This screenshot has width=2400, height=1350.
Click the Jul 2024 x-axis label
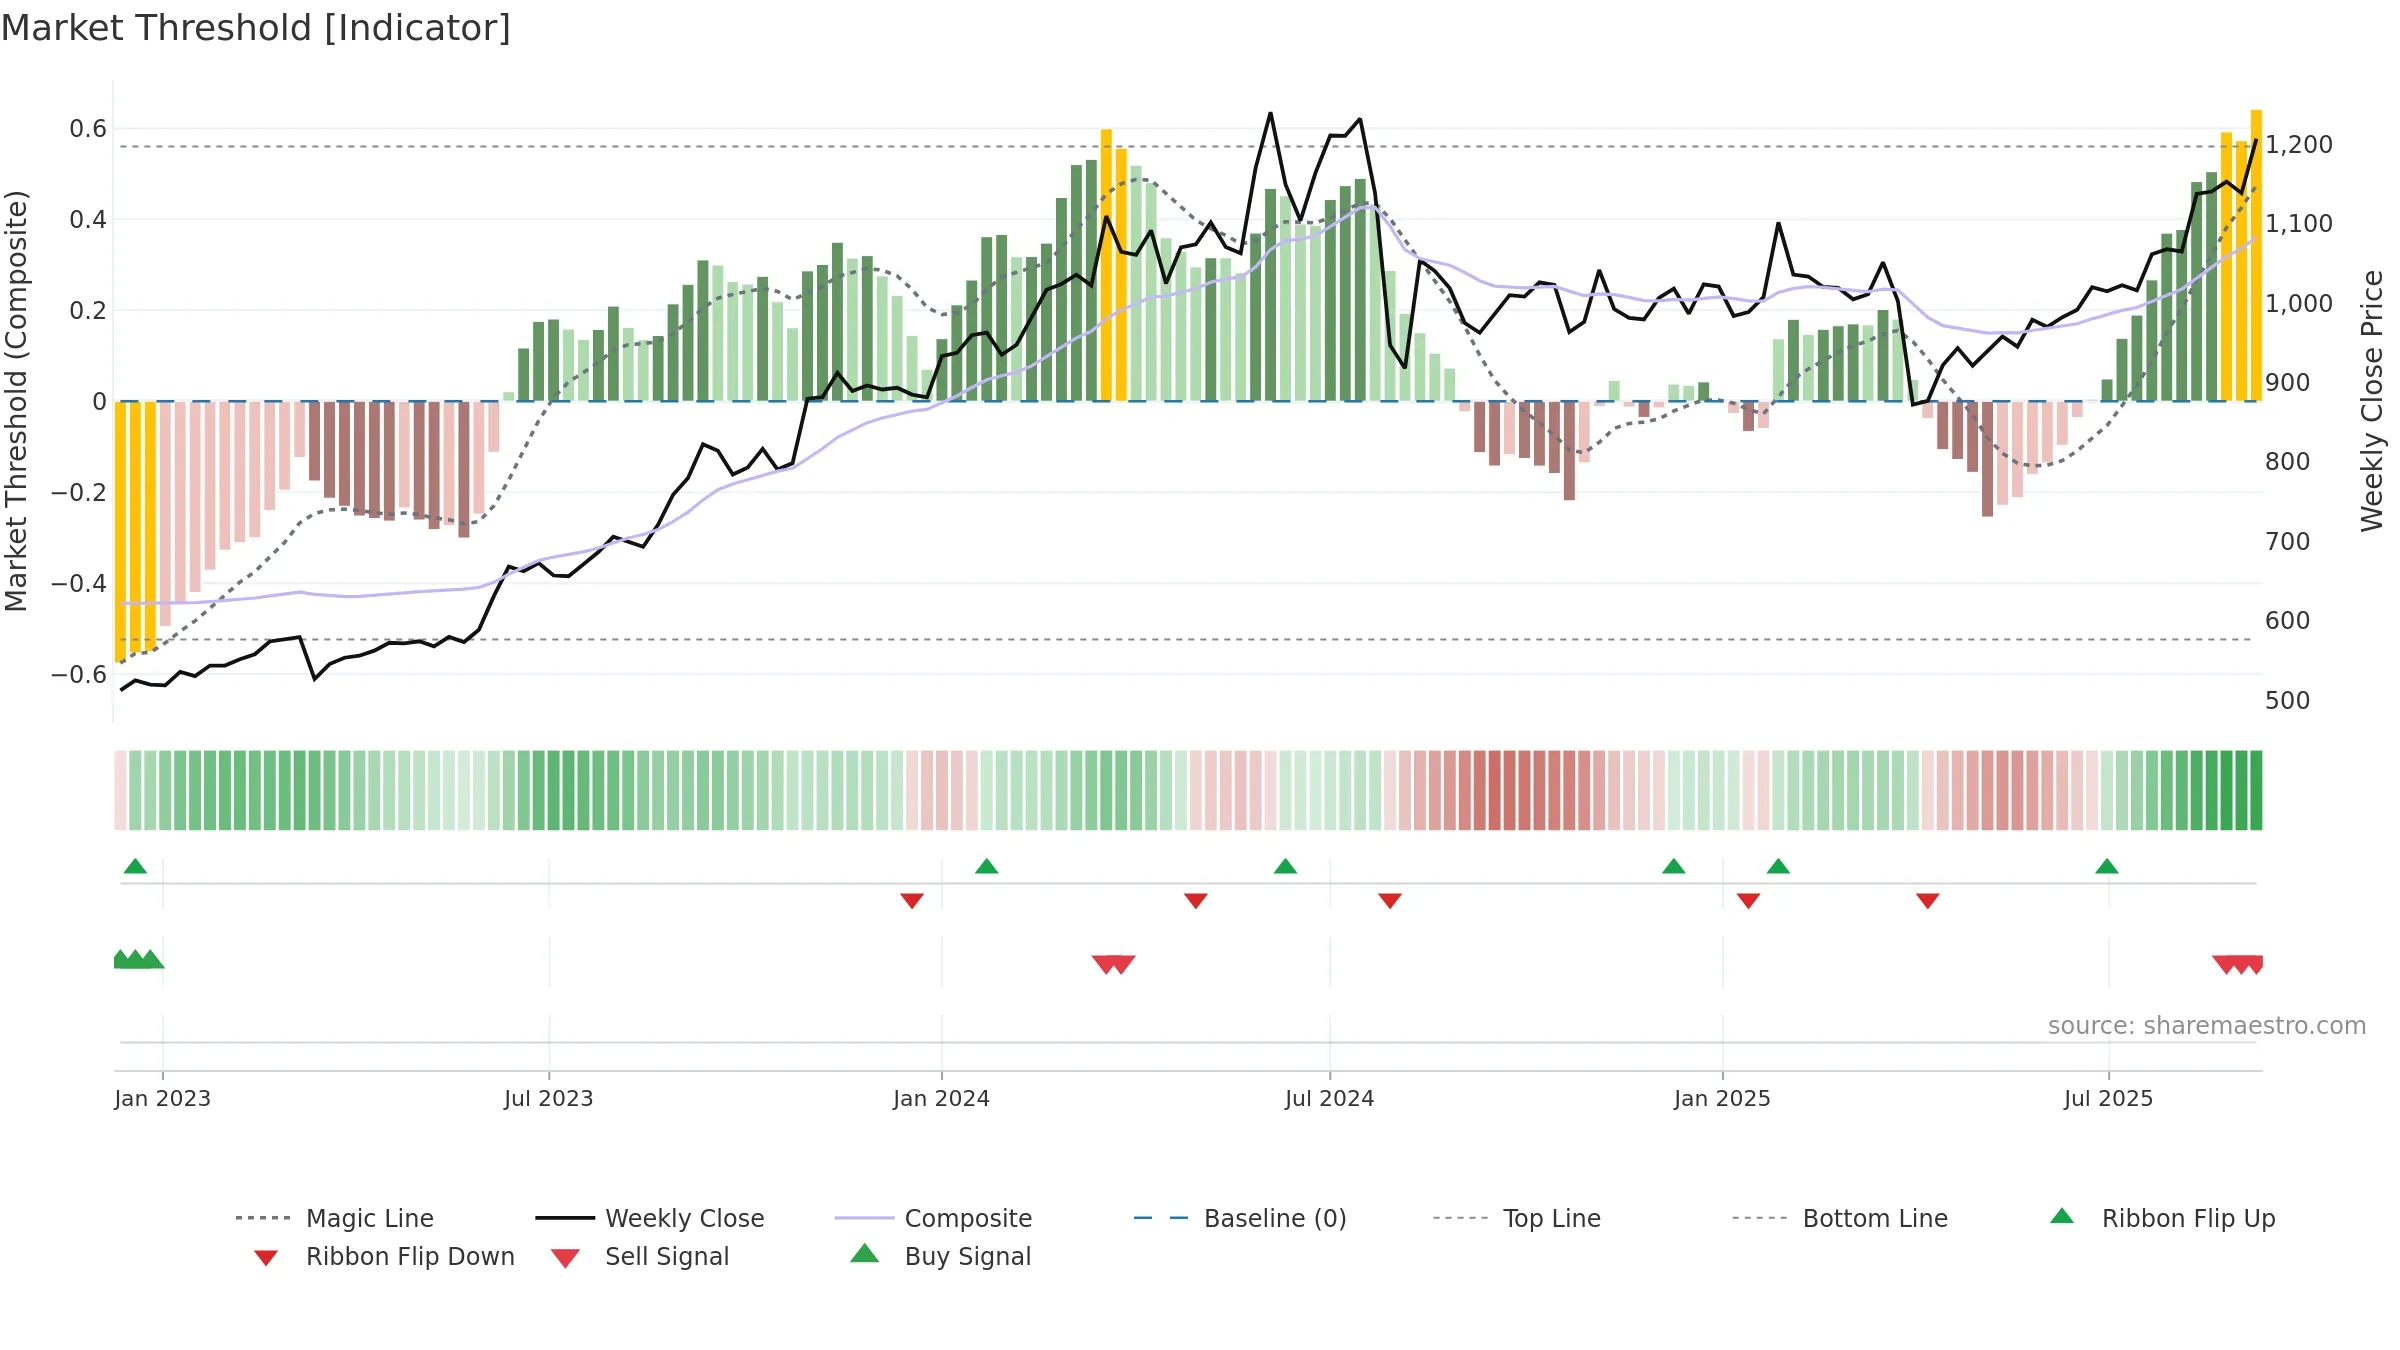1330,1098
